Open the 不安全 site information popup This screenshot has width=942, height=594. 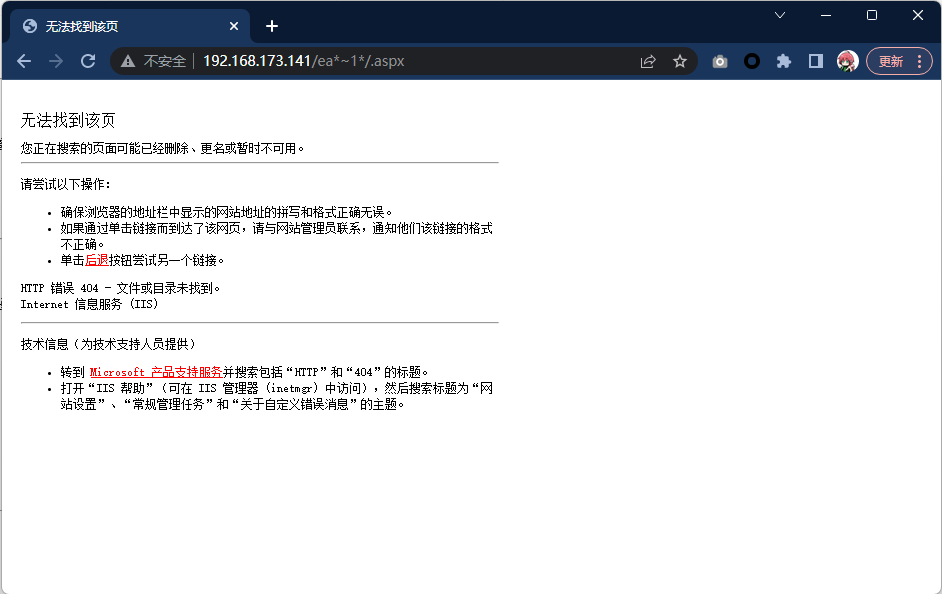pyautogui.click(x=154, y=61)
